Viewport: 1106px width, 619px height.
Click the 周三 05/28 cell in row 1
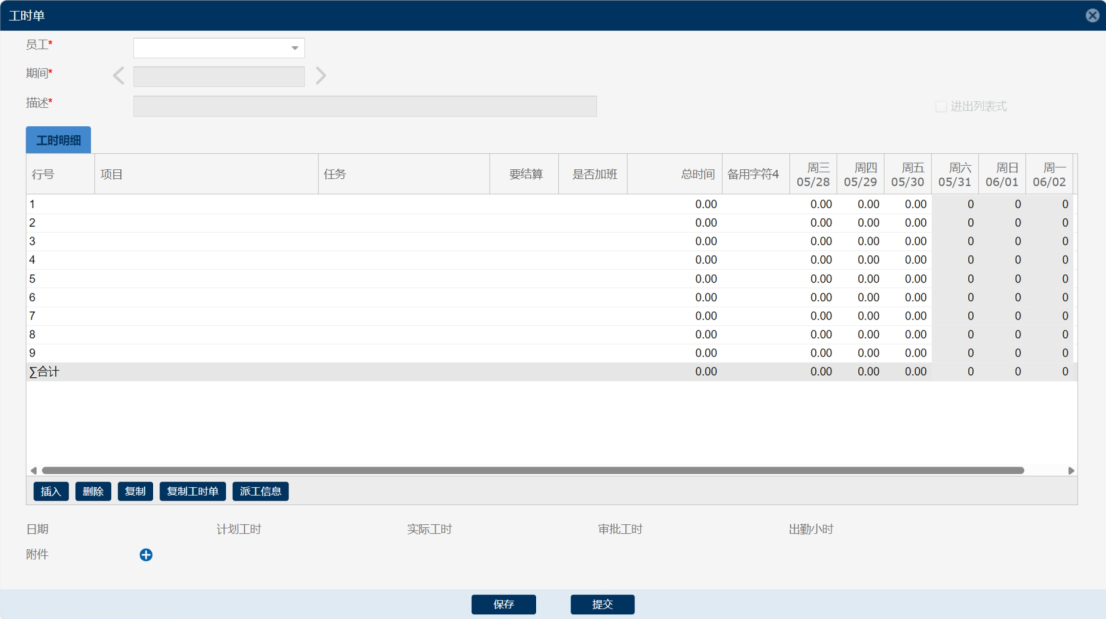click(x=812, y=204)
